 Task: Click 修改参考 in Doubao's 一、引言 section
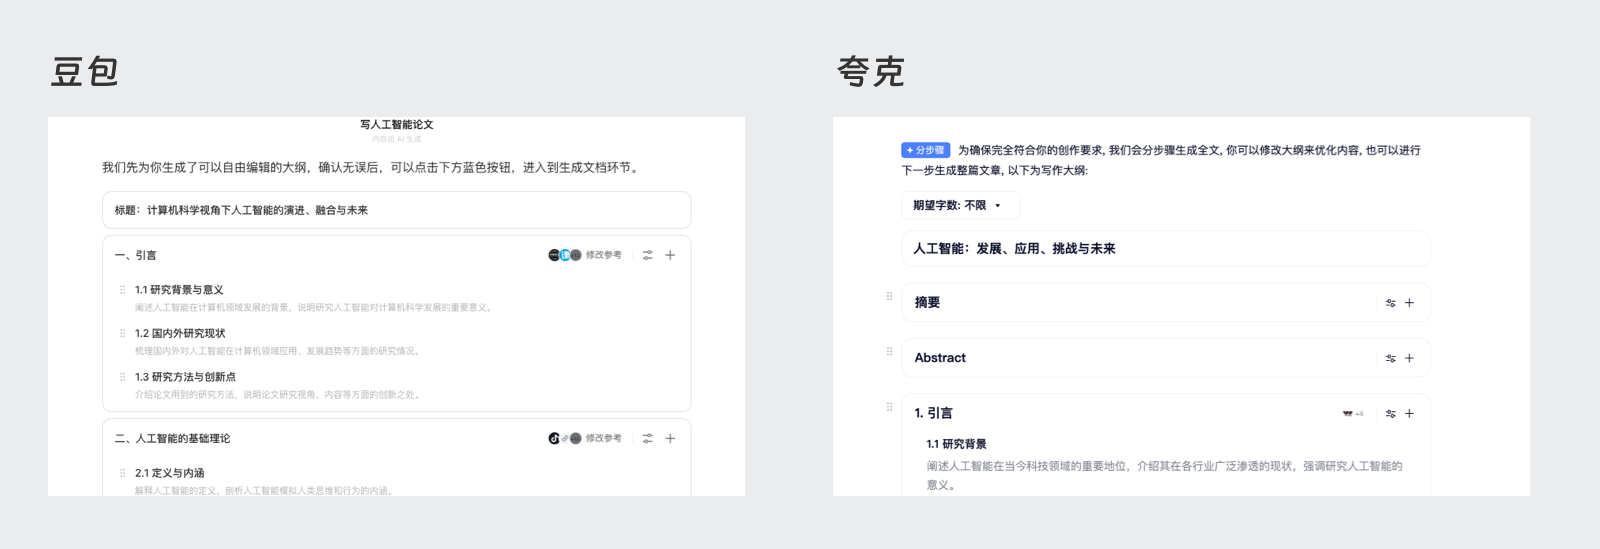pyautogui.click(x=603, y=255)
